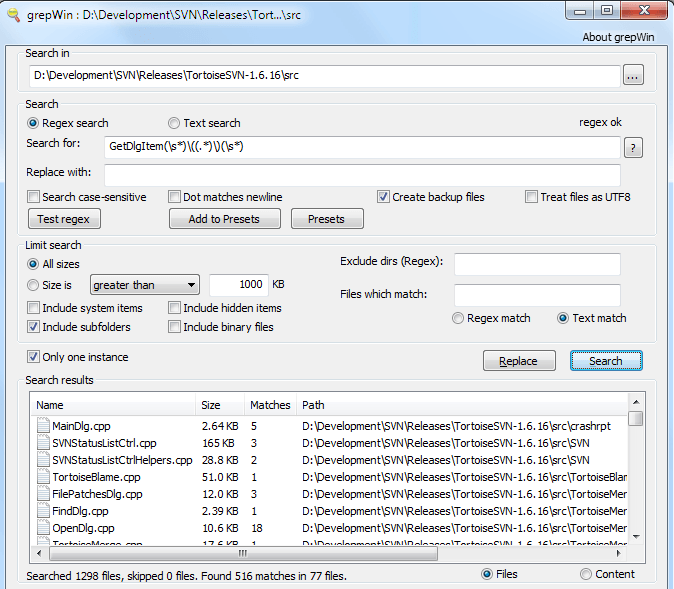Click the 165 KB size cell
674x589 pixels.
click(x=218, y=443)
